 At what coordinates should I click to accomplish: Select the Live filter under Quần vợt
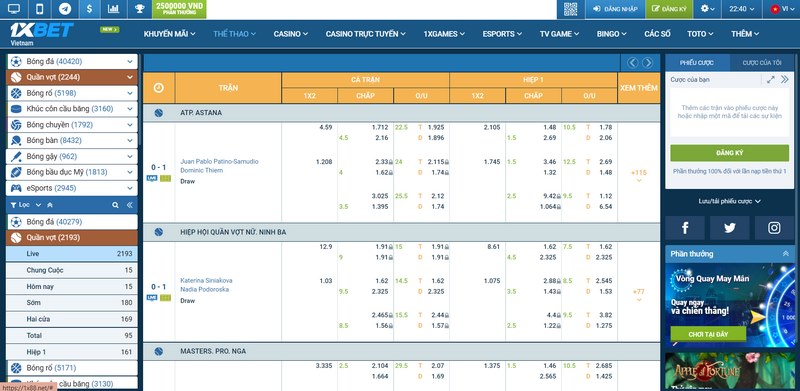pos(72,254)
